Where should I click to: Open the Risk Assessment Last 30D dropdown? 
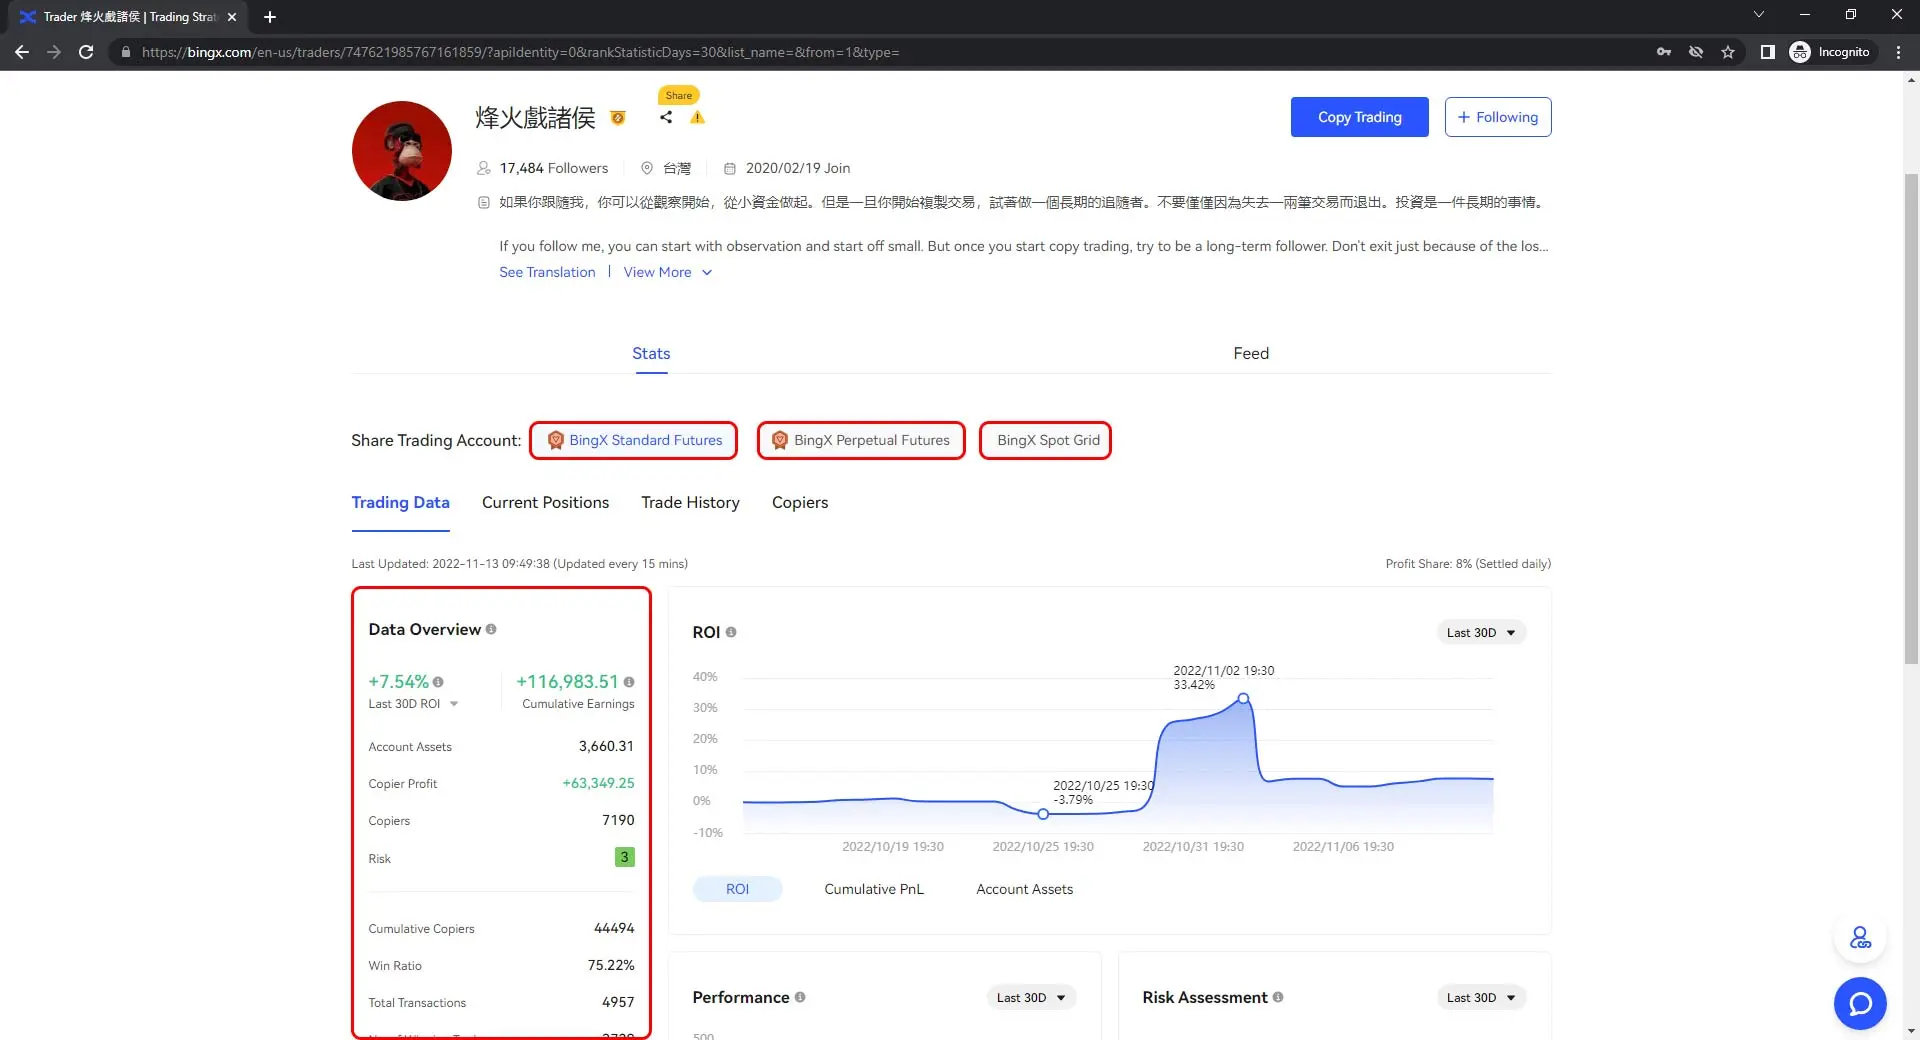(x=1481, y=997)
